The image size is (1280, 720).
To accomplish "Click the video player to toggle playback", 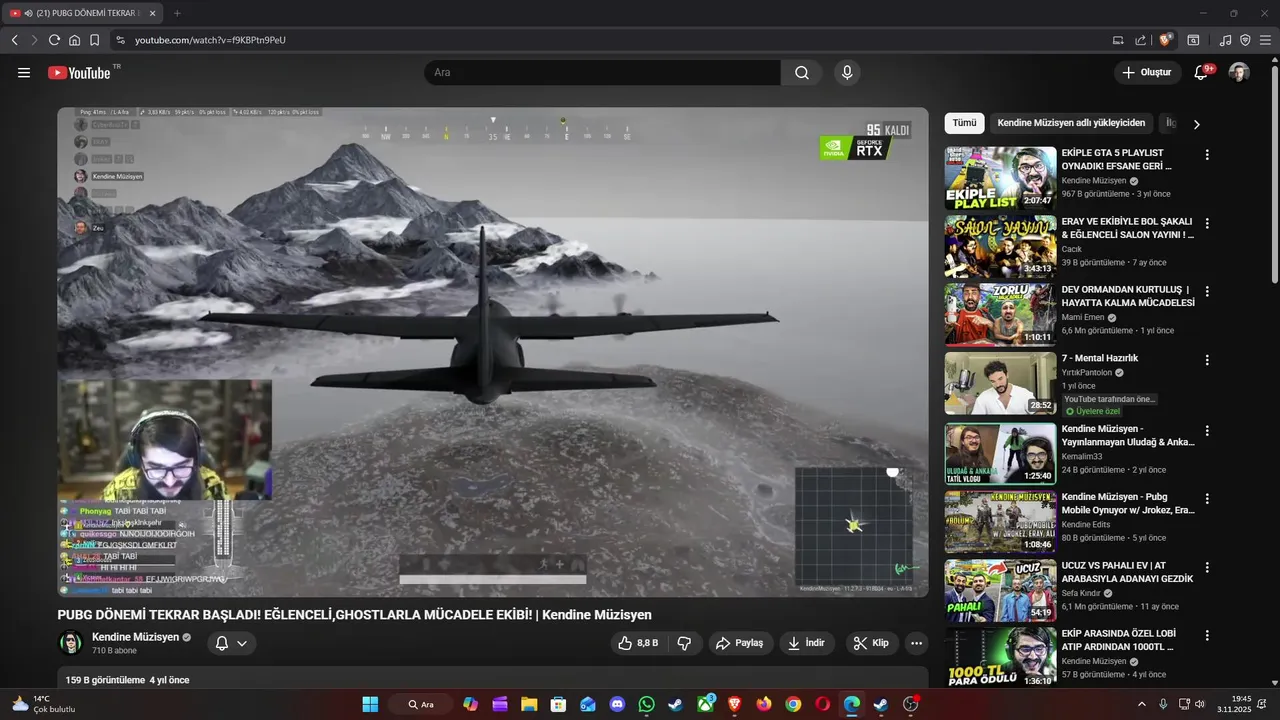I will coord(492,352).
